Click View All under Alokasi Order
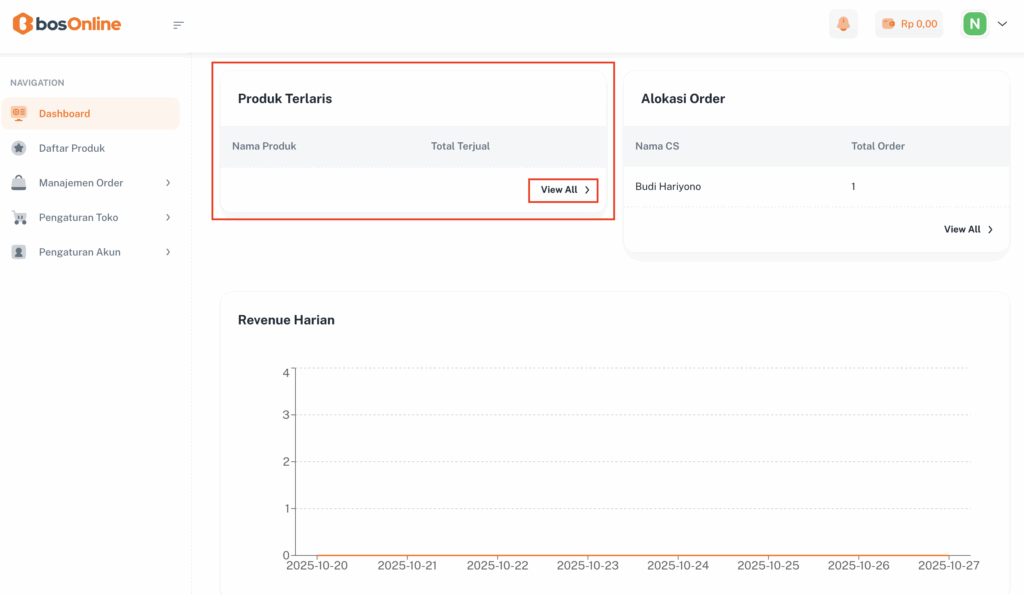The height and width of the screenshot is (594, 1024). (968, 229)
